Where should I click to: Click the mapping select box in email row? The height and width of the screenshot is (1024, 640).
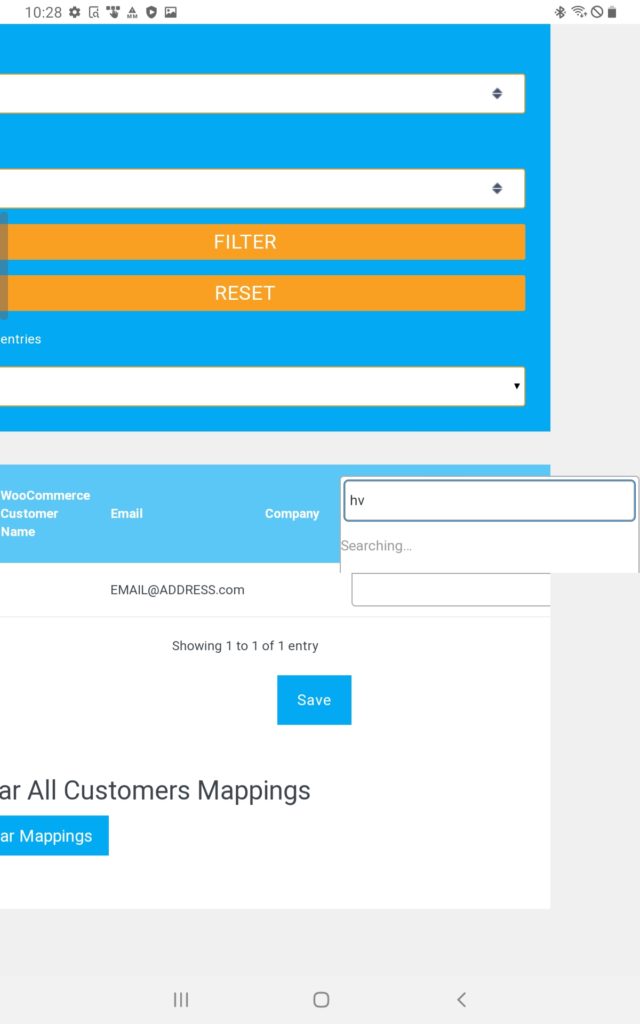pos(452,590)
